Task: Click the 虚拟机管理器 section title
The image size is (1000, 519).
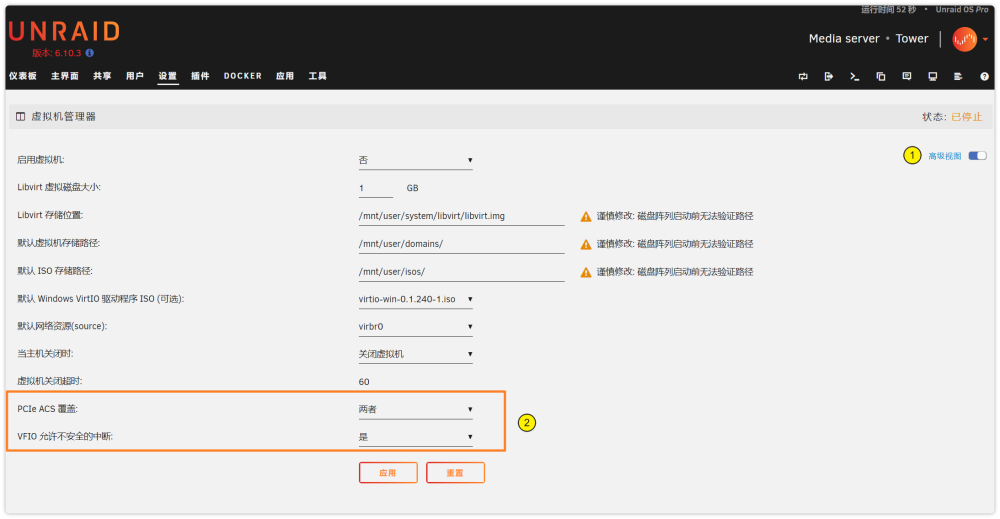Action: [x=64, y=117]
